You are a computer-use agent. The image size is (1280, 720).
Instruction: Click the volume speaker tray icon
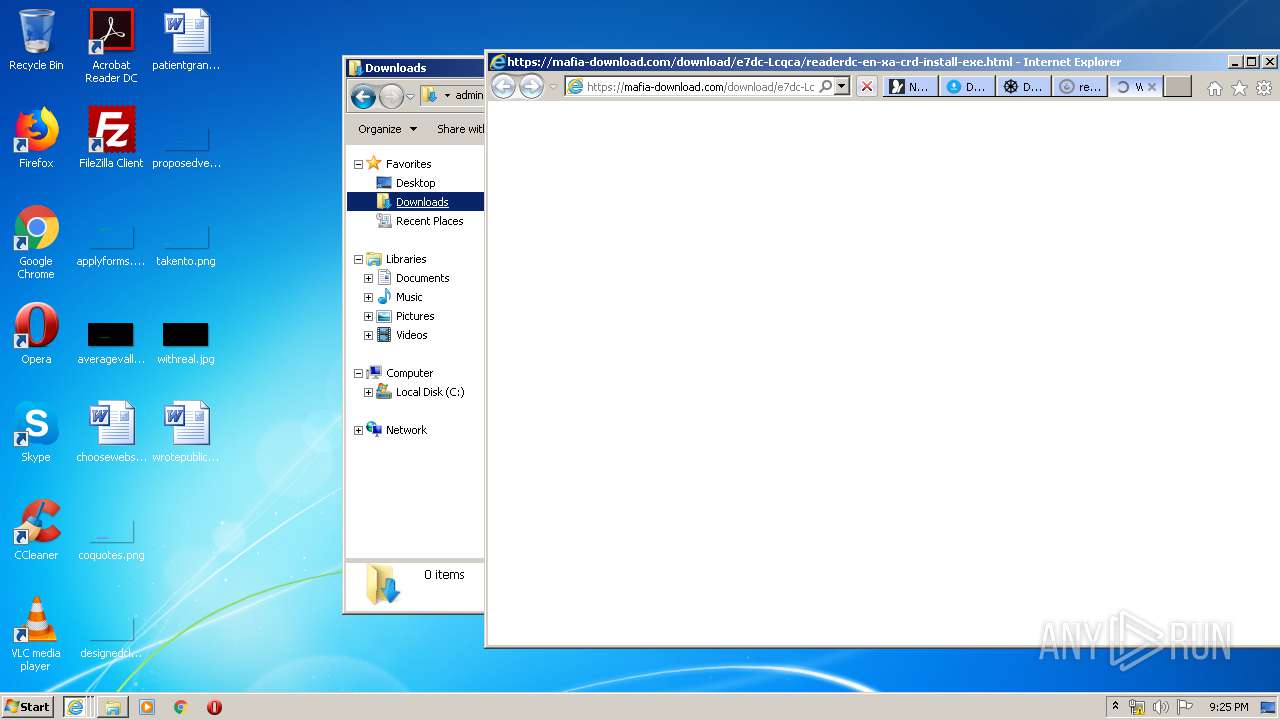1160,707
